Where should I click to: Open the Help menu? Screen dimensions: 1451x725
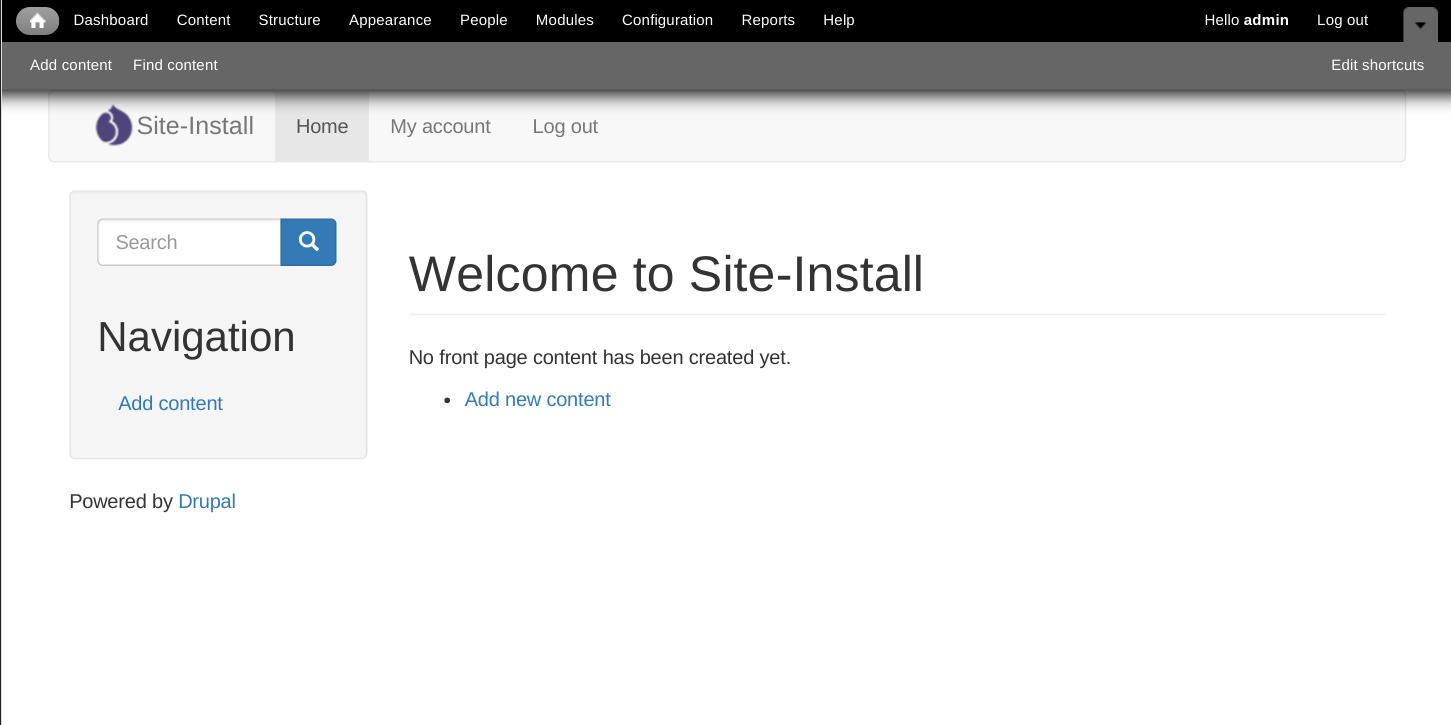(838, 20)
